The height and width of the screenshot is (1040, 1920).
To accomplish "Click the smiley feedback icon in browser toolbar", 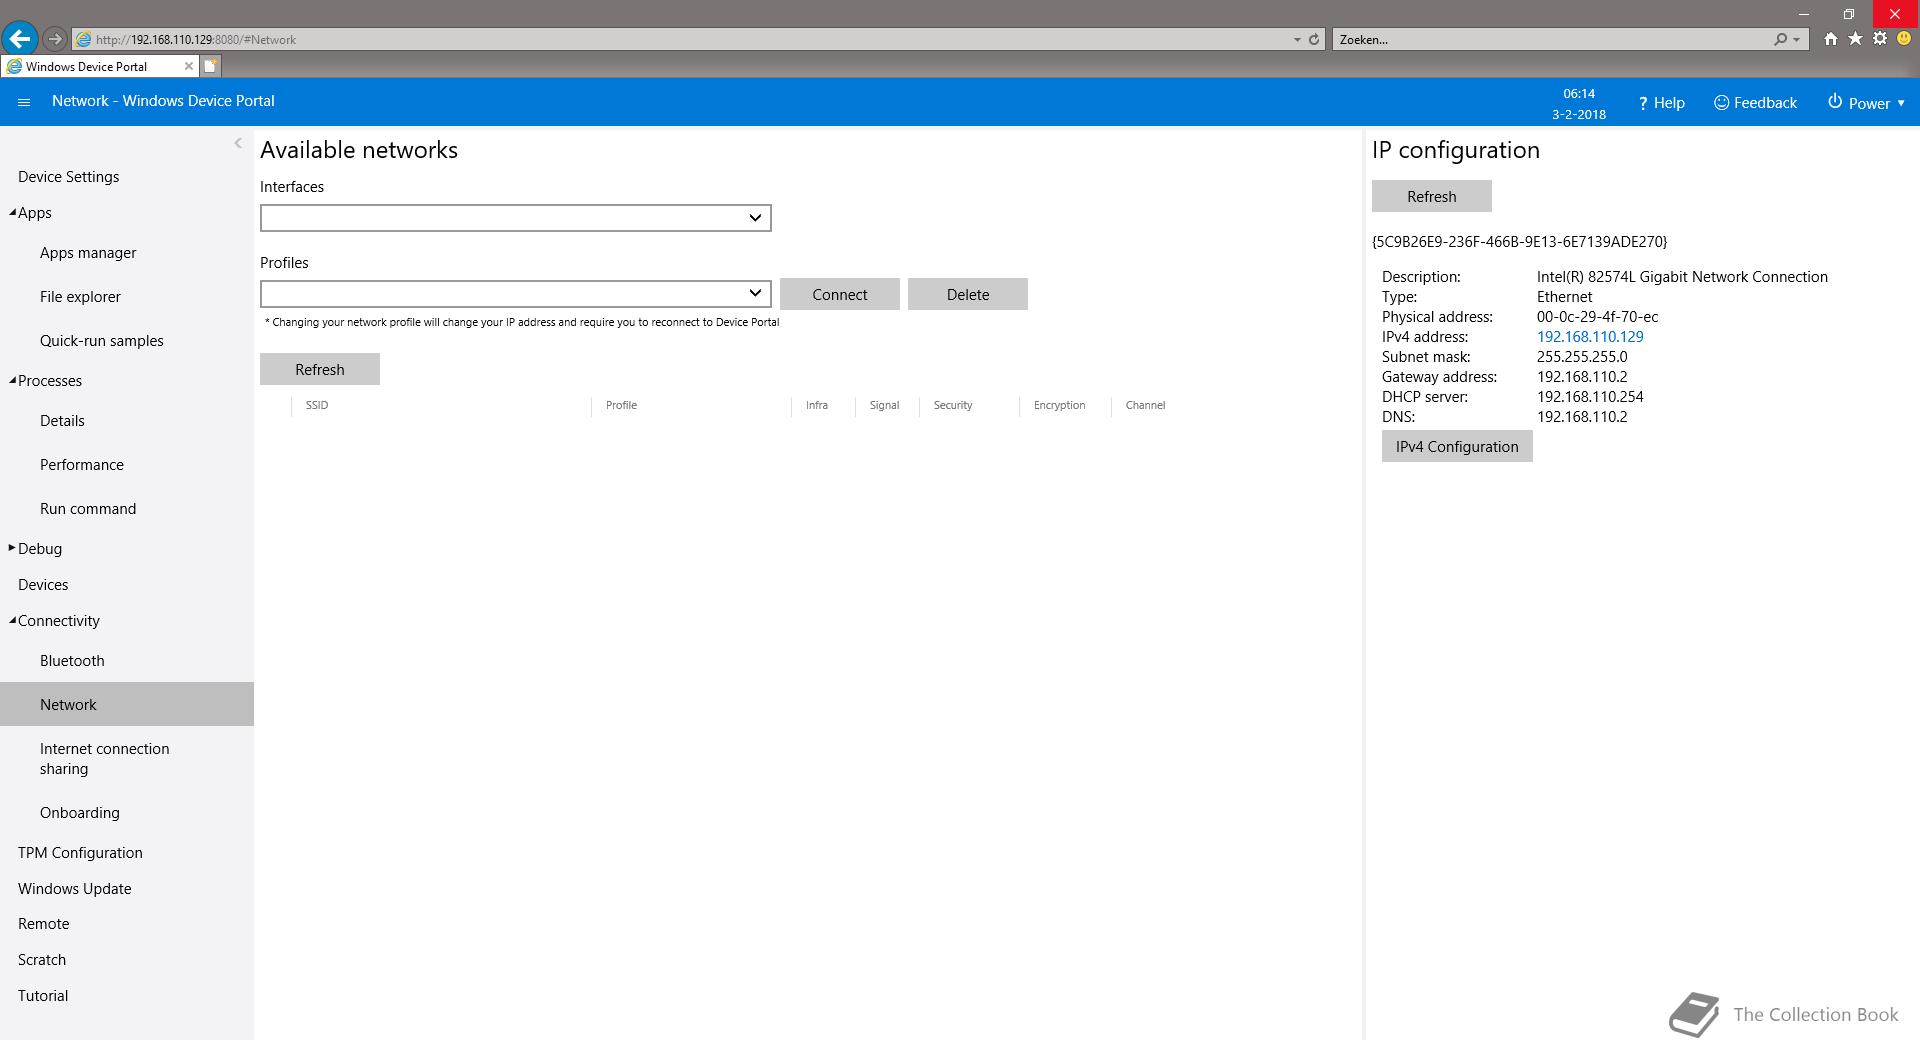I will [x=1904, y=39].
